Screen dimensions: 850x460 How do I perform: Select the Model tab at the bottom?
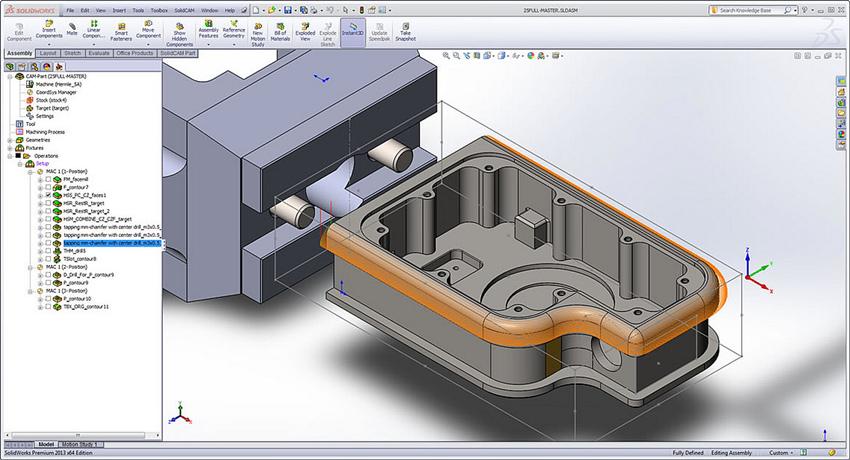(x=46, y=444)
